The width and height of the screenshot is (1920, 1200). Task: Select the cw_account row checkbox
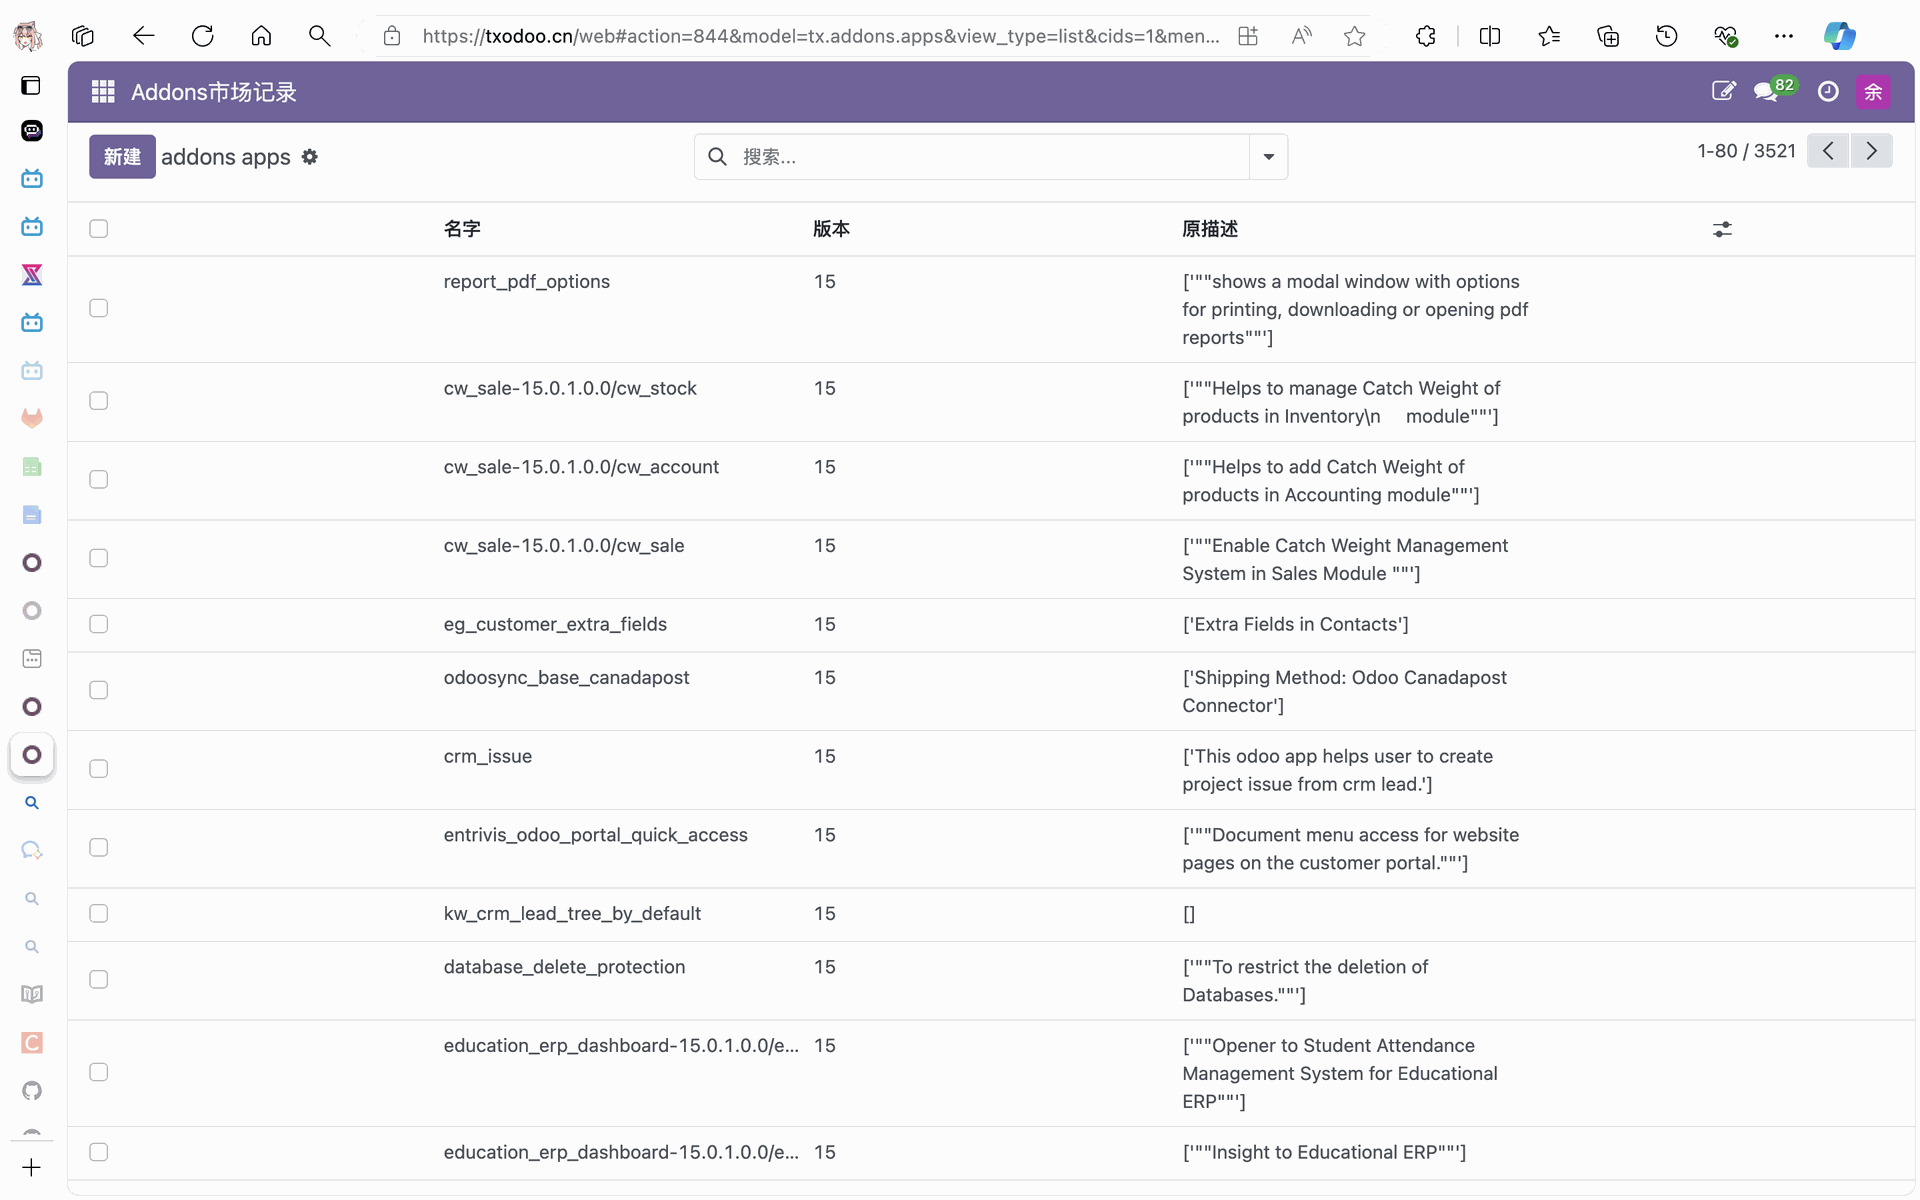[x=98, y=480]
